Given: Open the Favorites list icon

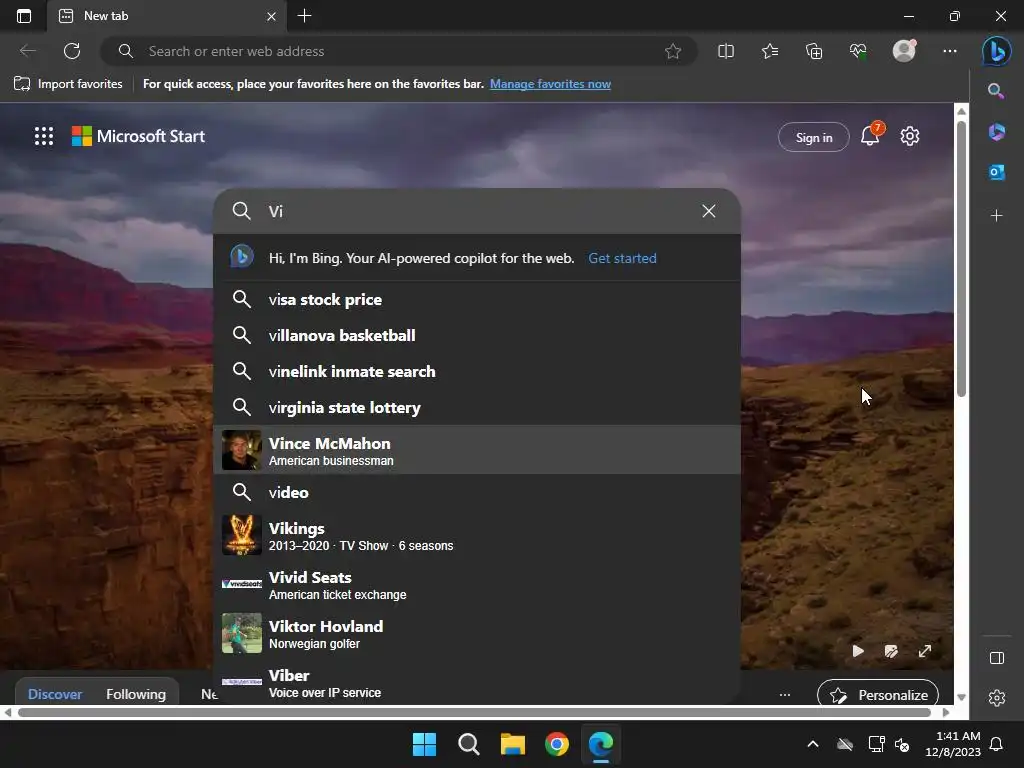Looking at the screenshot, I should coord(770,51).
